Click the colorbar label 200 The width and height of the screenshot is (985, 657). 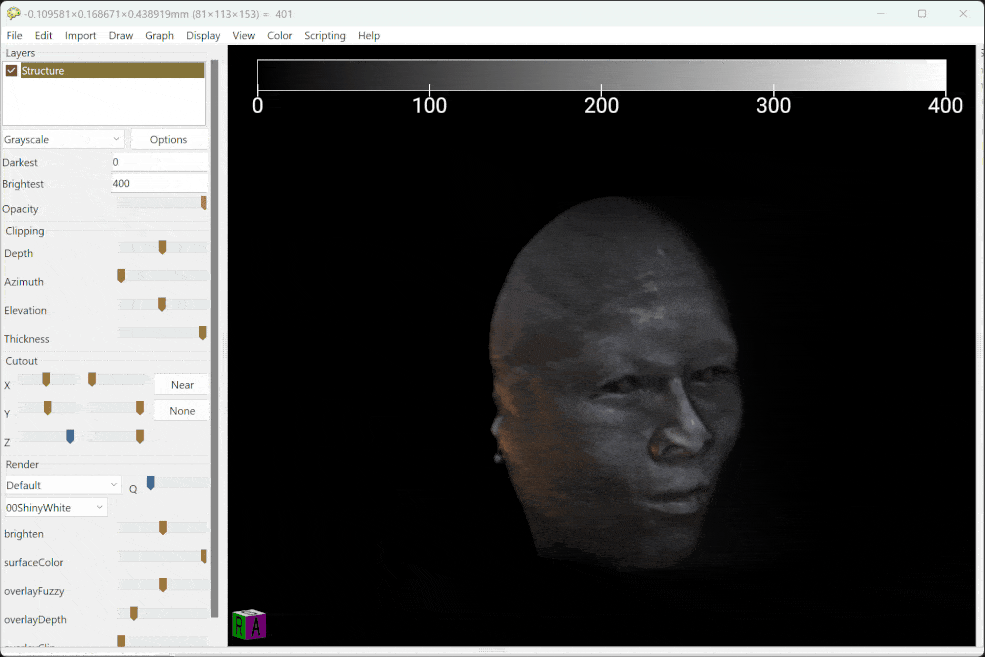point(601,106)
